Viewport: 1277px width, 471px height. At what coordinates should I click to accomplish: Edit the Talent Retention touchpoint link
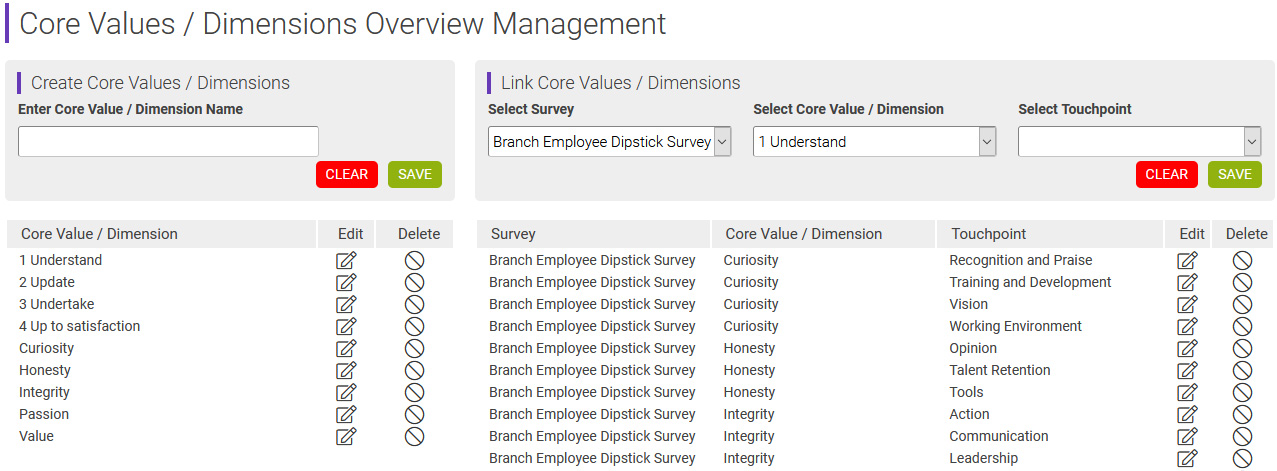pyautogui.click(x=1187, y=371)
